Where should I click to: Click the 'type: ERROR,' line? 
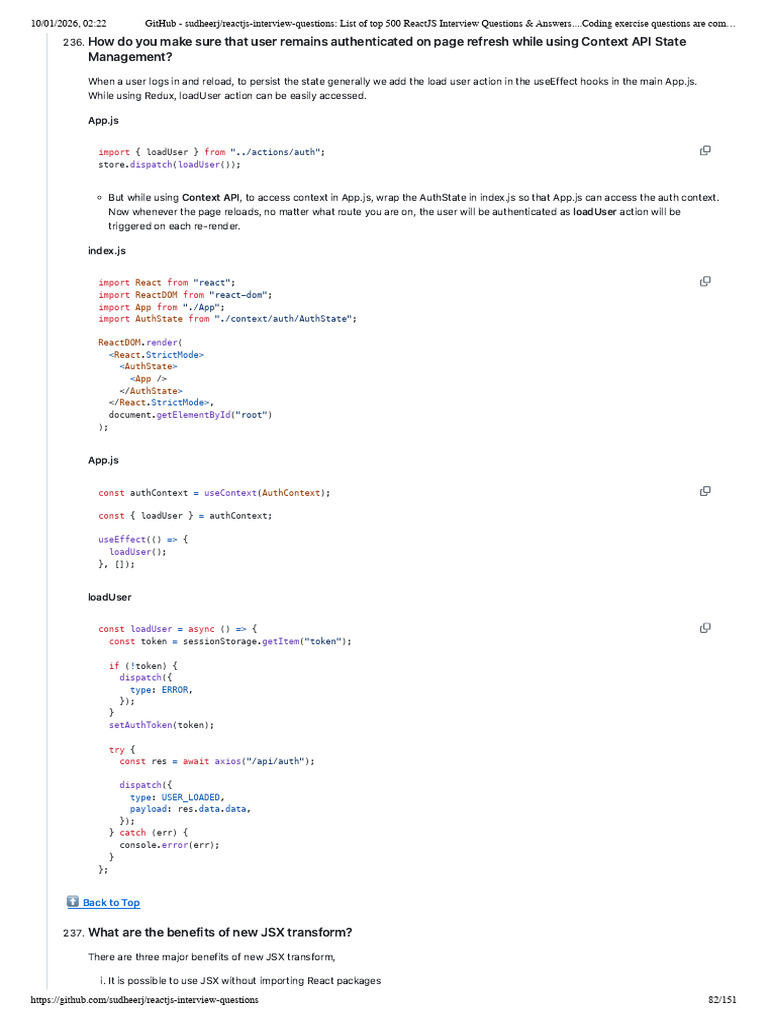click(x=161, y=690)
